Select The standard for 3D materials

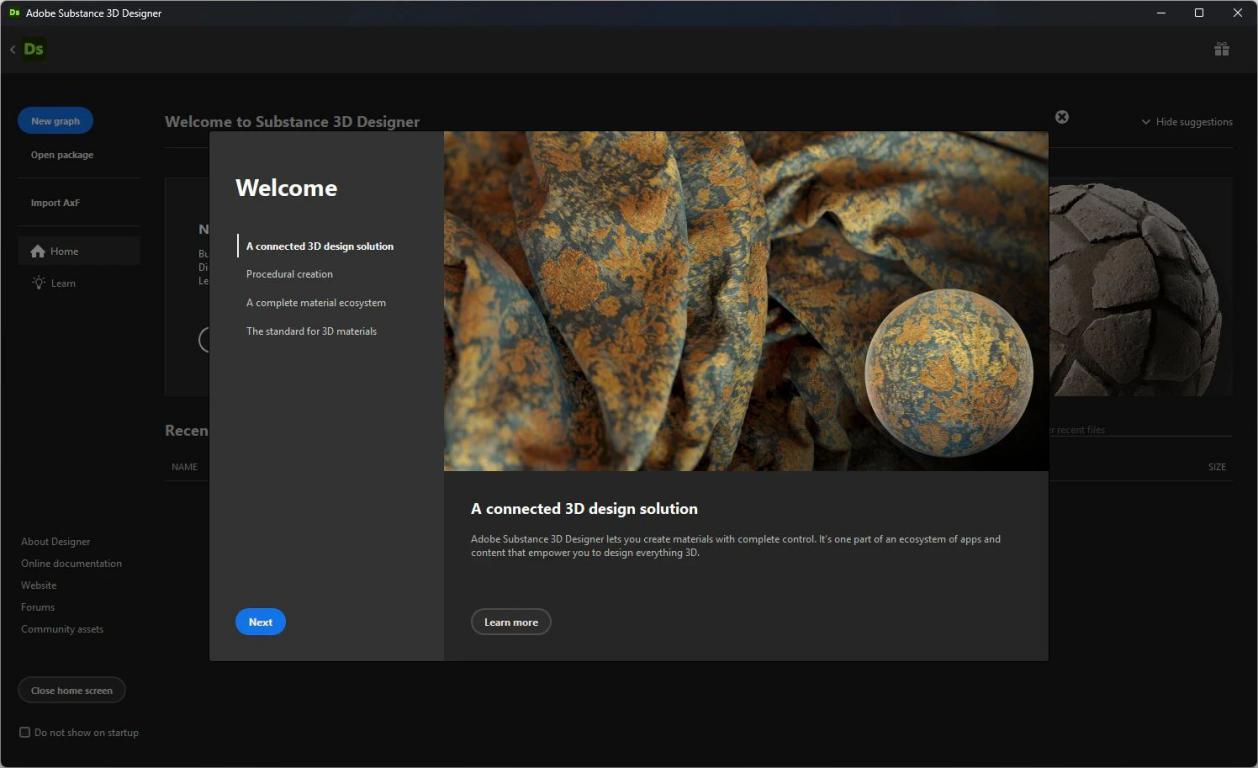[311, 331]
